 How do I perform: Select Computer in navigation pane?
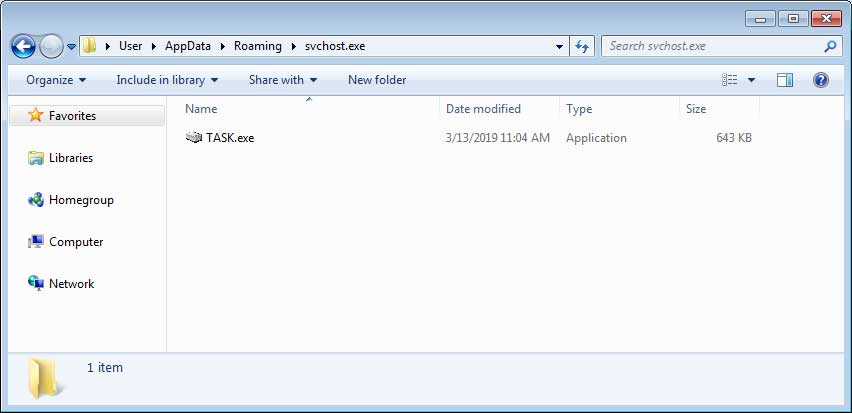76,242
